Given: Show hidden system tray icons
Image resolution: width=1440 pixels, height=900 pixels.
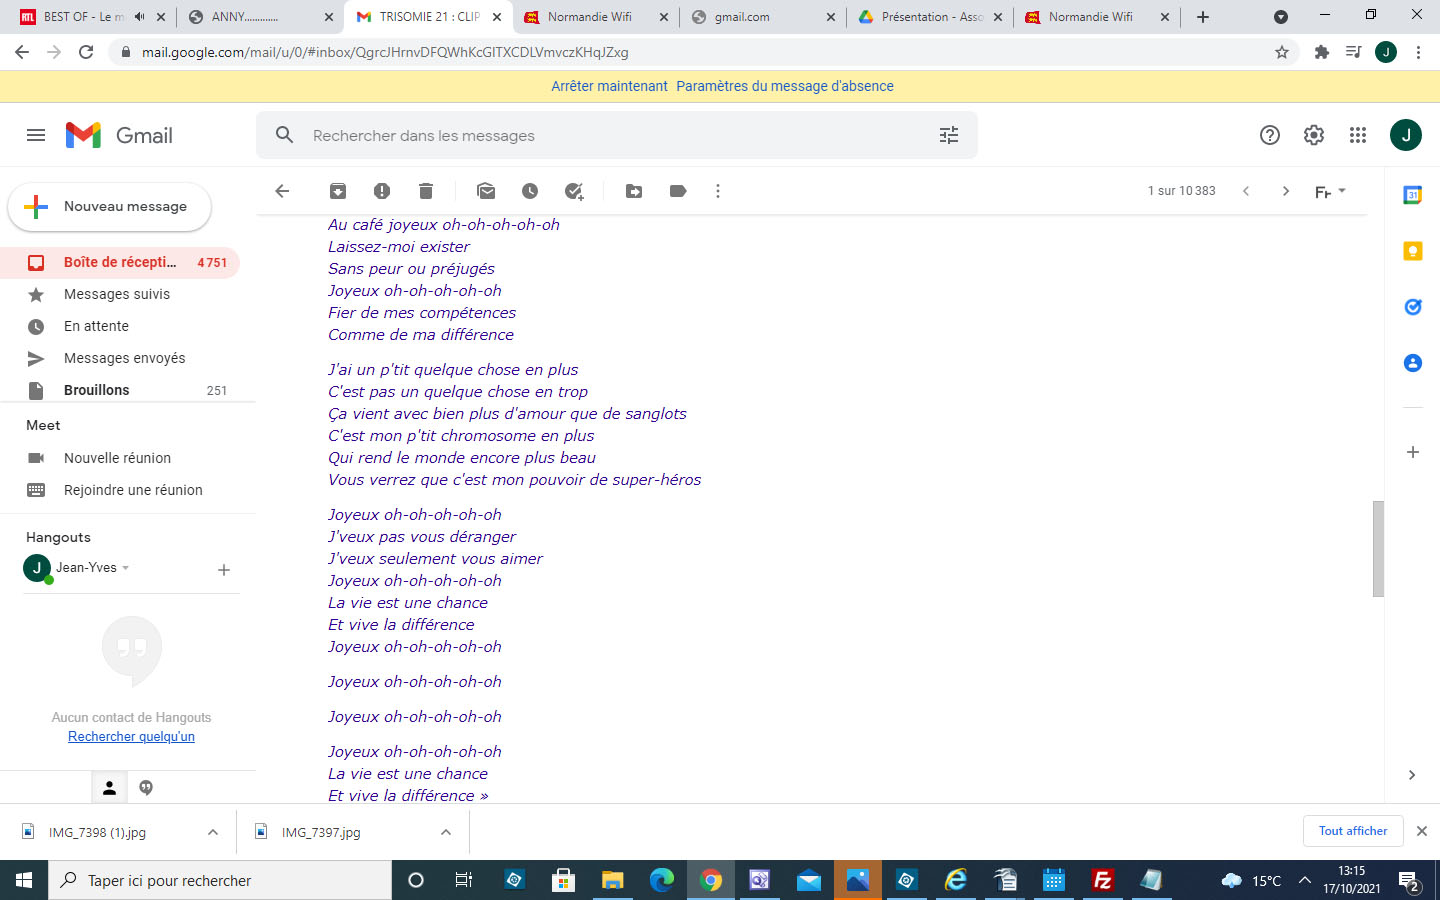Looking at the screenshot, I should (x=1305, y=880).
